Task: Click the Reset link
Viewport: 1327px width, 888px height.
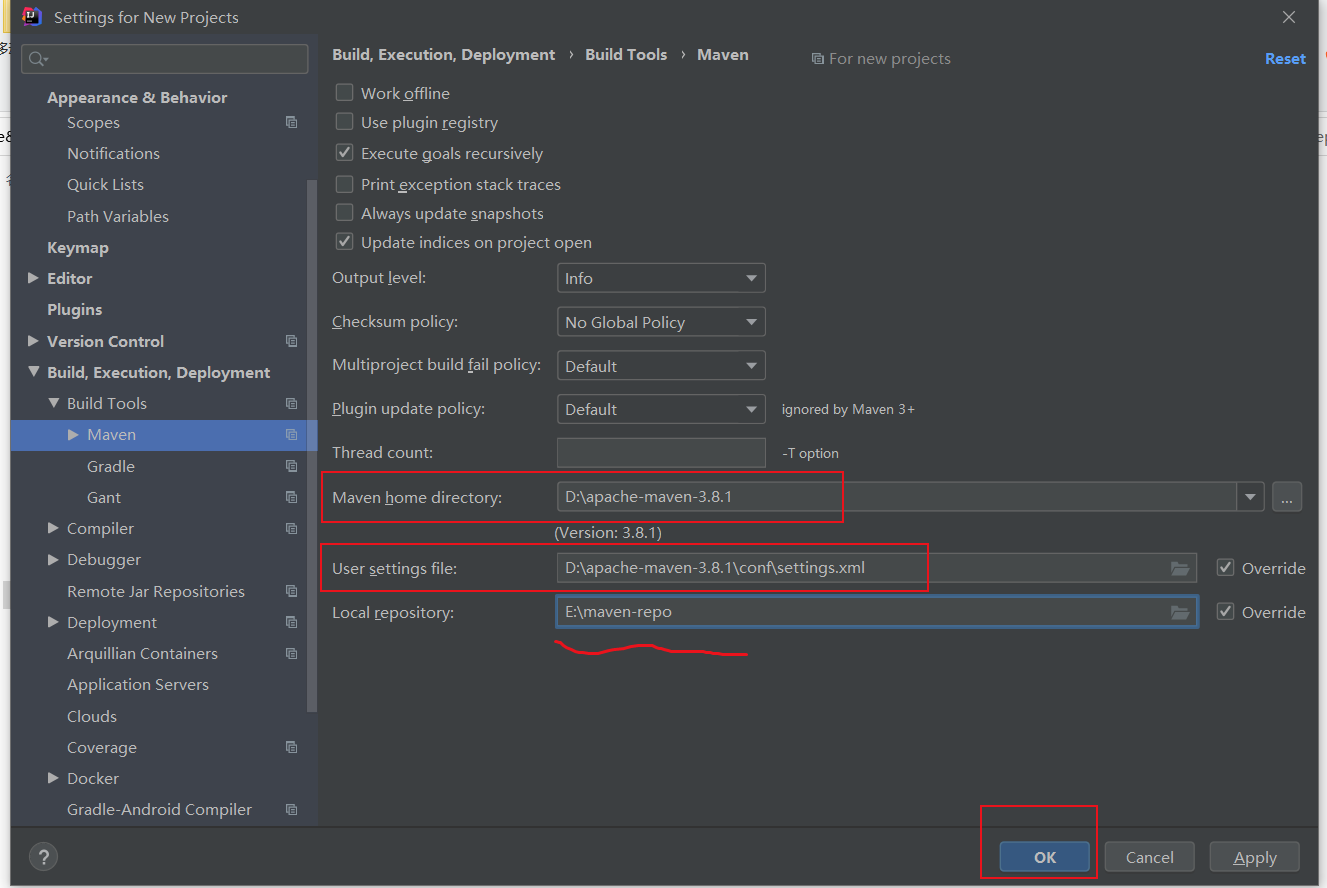Action: click(x=1285, y=59)
